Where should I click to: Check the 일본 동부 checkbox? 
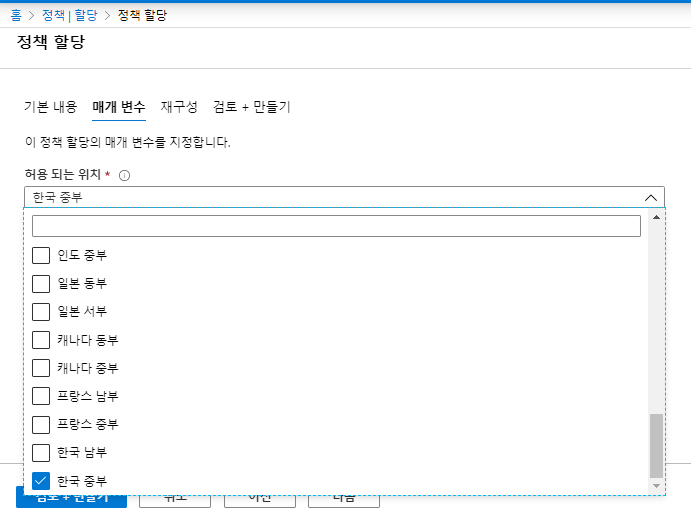coord(41,284)
